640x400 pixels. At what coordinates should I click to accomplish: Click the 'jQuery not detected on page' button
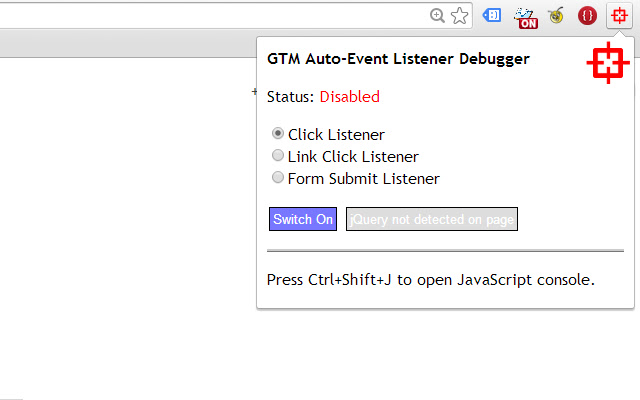(x=432, y=220)
